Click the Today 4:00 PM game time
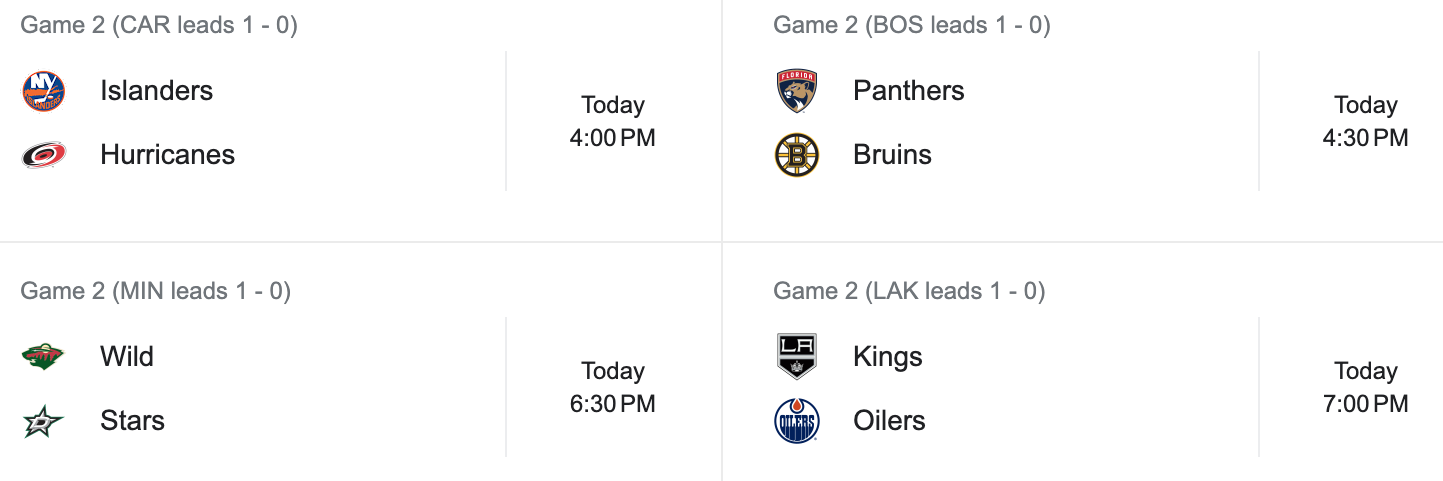This screenshot has height=481, width=1443. coord(612,121)
